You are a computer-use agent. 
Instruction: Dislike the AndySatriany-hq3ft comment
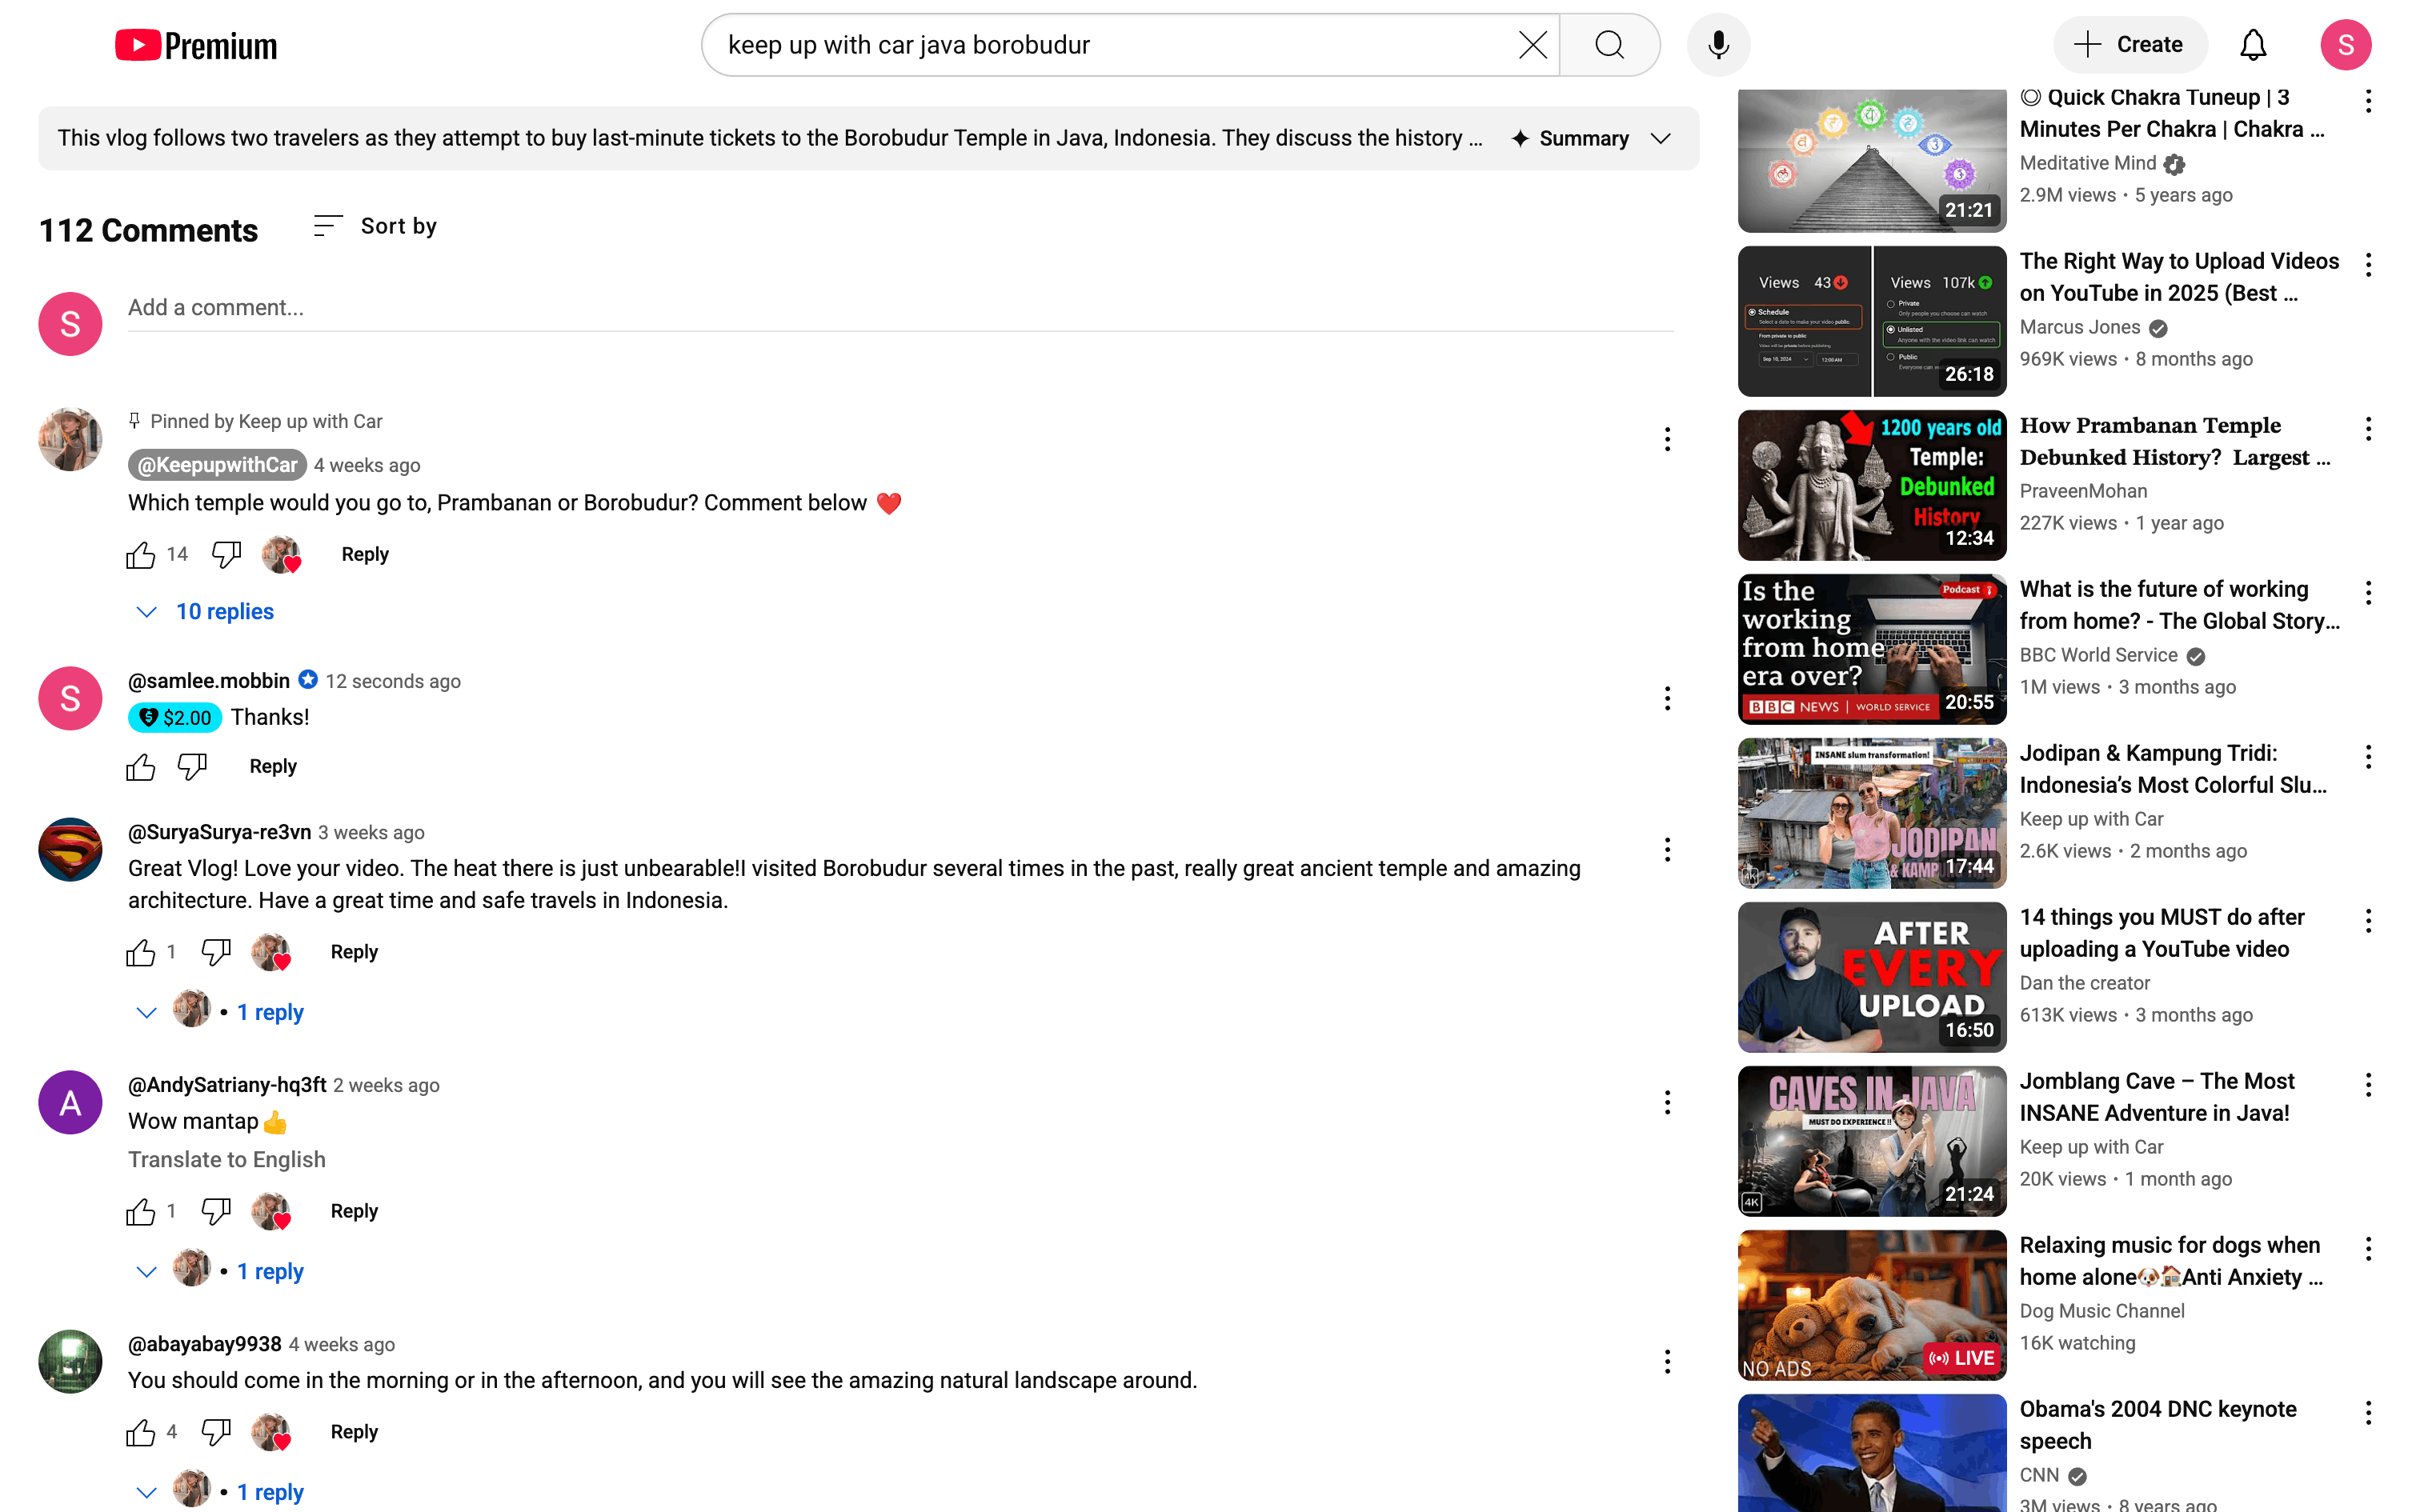click(216, 1211)
